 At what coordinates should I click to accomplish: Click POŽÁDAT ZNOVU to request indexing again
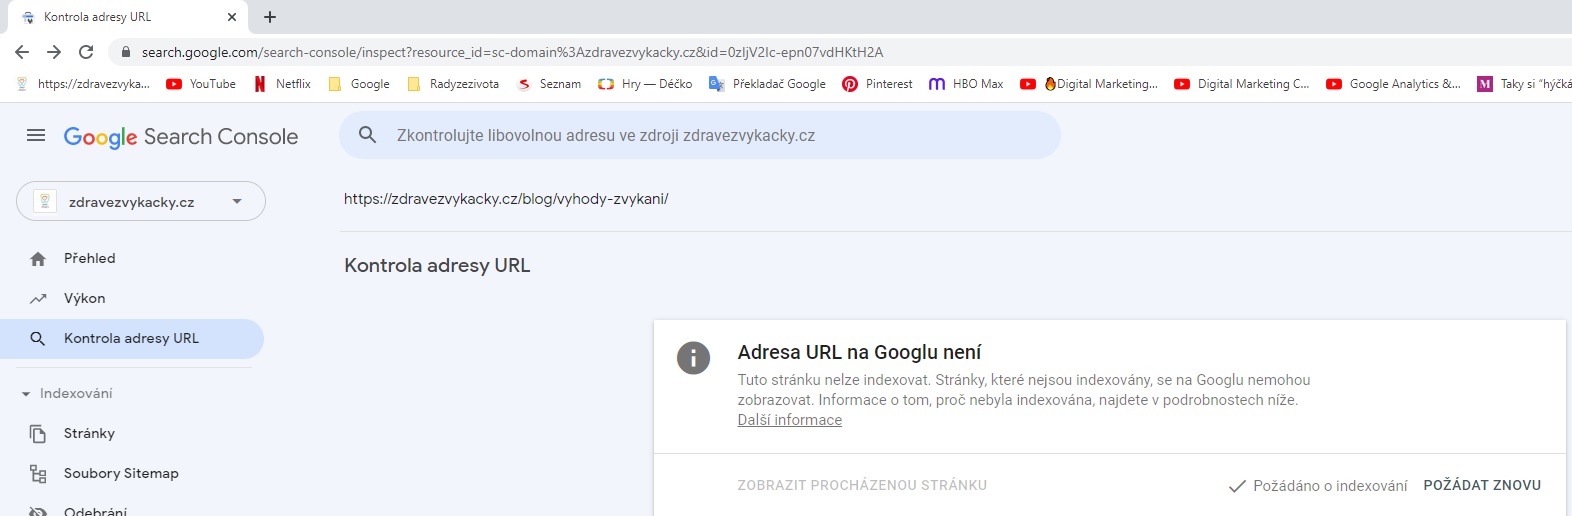(1482, 485)
